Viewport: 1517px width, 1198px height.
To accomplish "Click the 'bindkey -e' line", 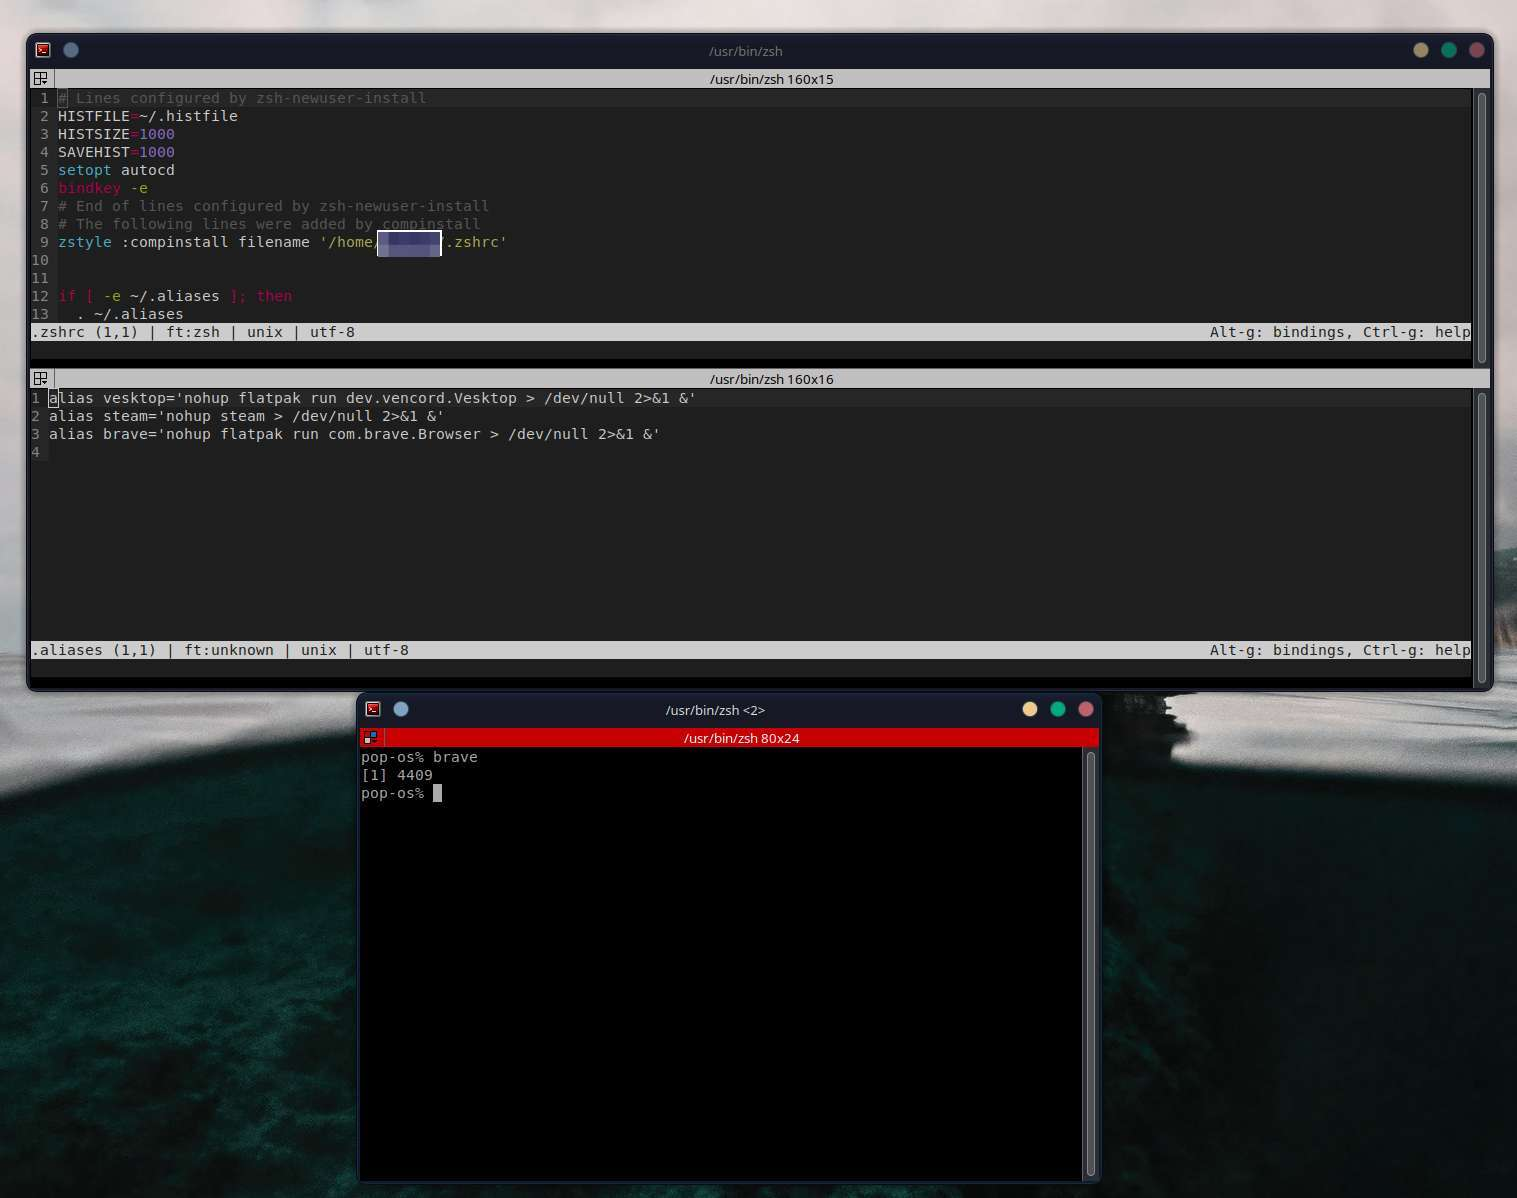I will [x=103, y=188].
